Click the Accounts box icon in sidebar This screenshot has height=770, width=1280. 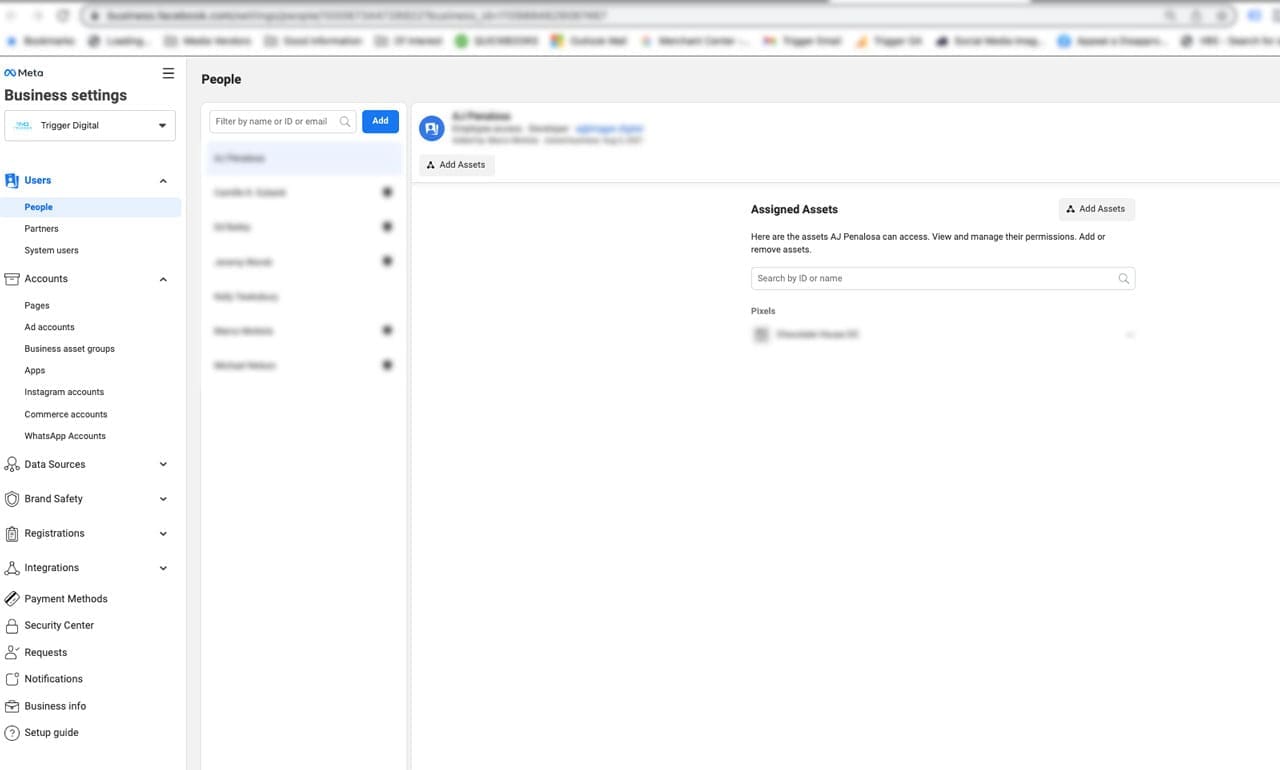(x=11, y=279)
